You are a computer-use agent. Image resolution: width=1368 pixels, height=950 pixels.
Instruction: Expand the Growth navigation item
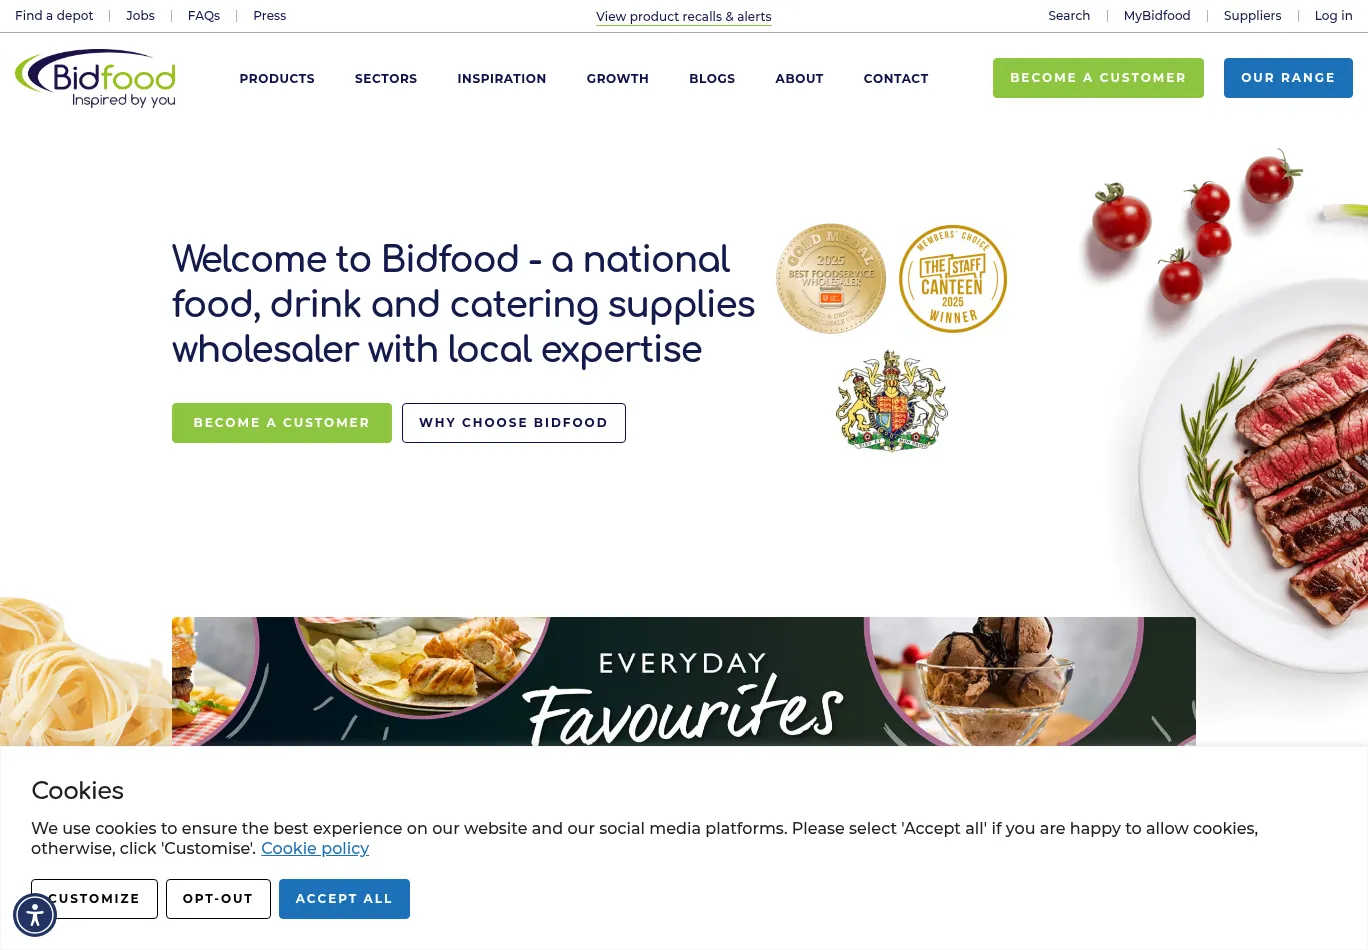(618, 78)
